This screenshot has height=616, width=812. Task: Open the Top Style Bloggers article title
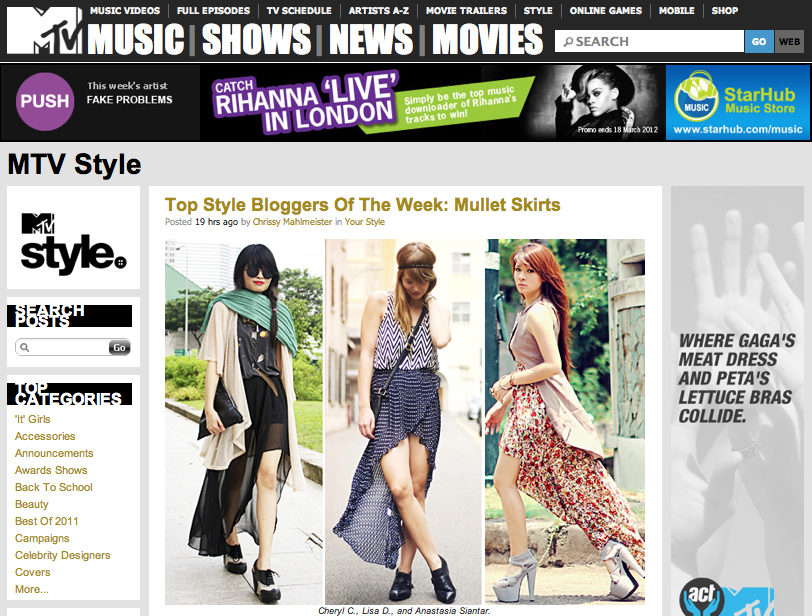(362, 204)
